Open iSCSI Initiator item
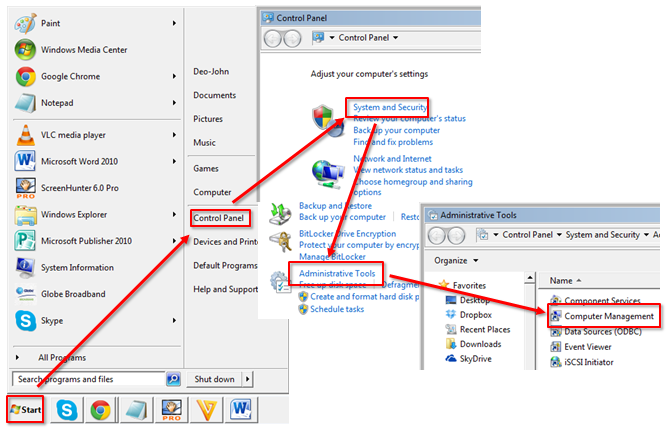Screen dimensions: 669x428 click(x=588, y=362)
